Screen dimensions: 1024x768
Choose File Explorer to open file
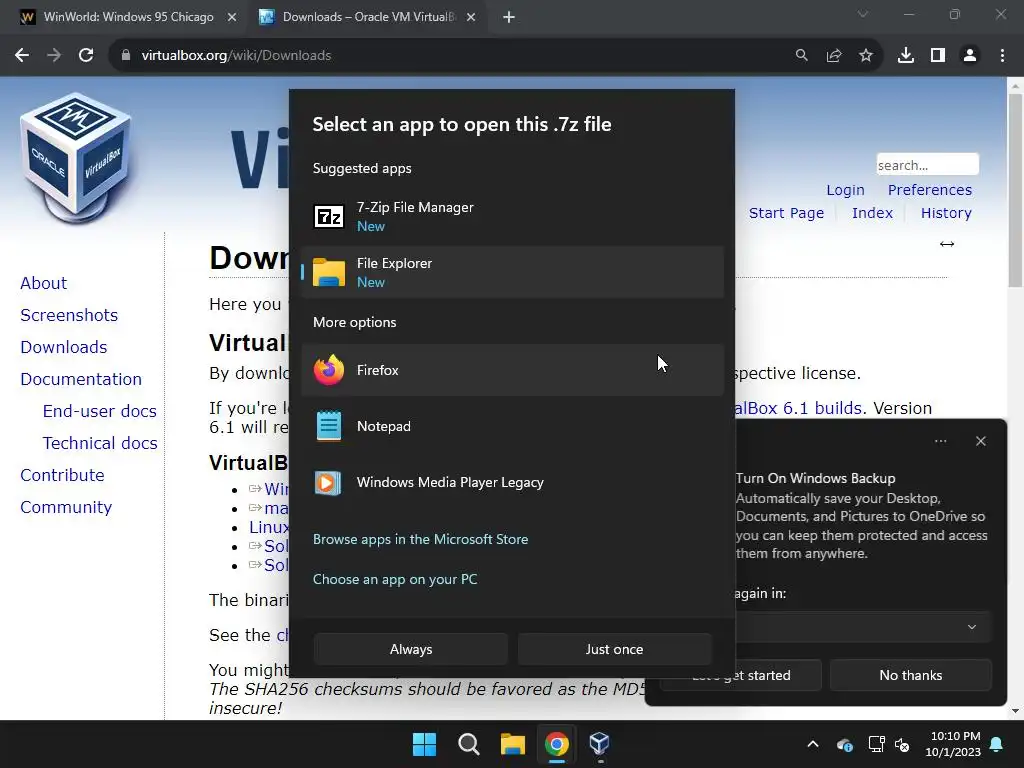click(513, 272)
